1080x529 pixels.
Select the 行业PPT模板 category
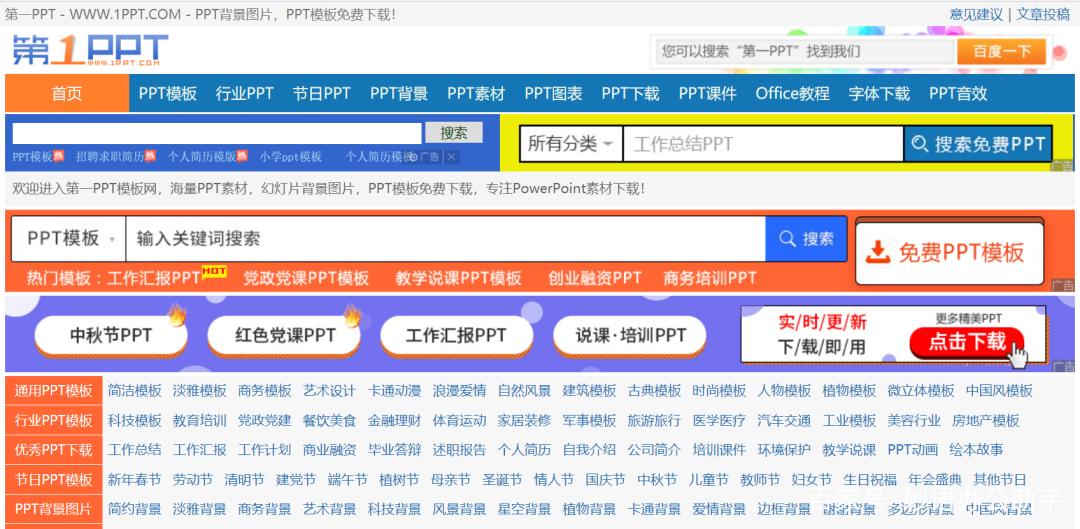coord(54,420)
